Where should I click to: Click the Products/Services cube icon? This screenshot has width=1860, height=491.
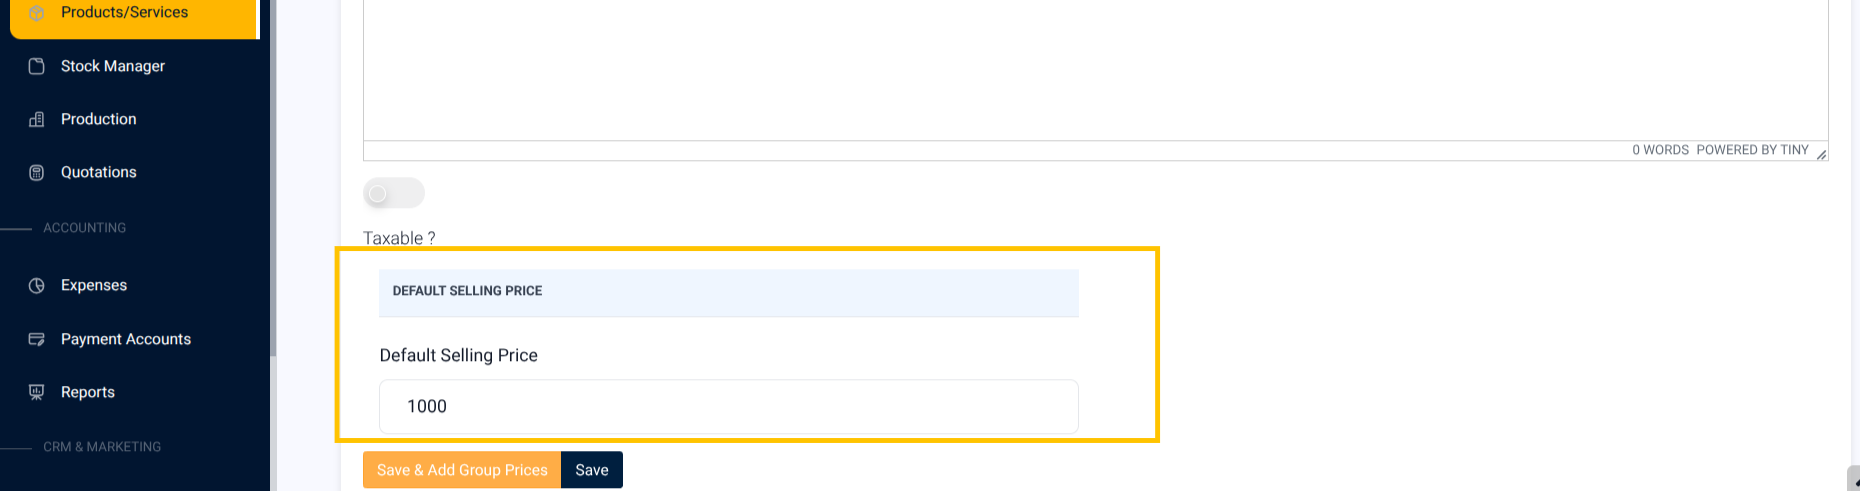tap(37, 13)
